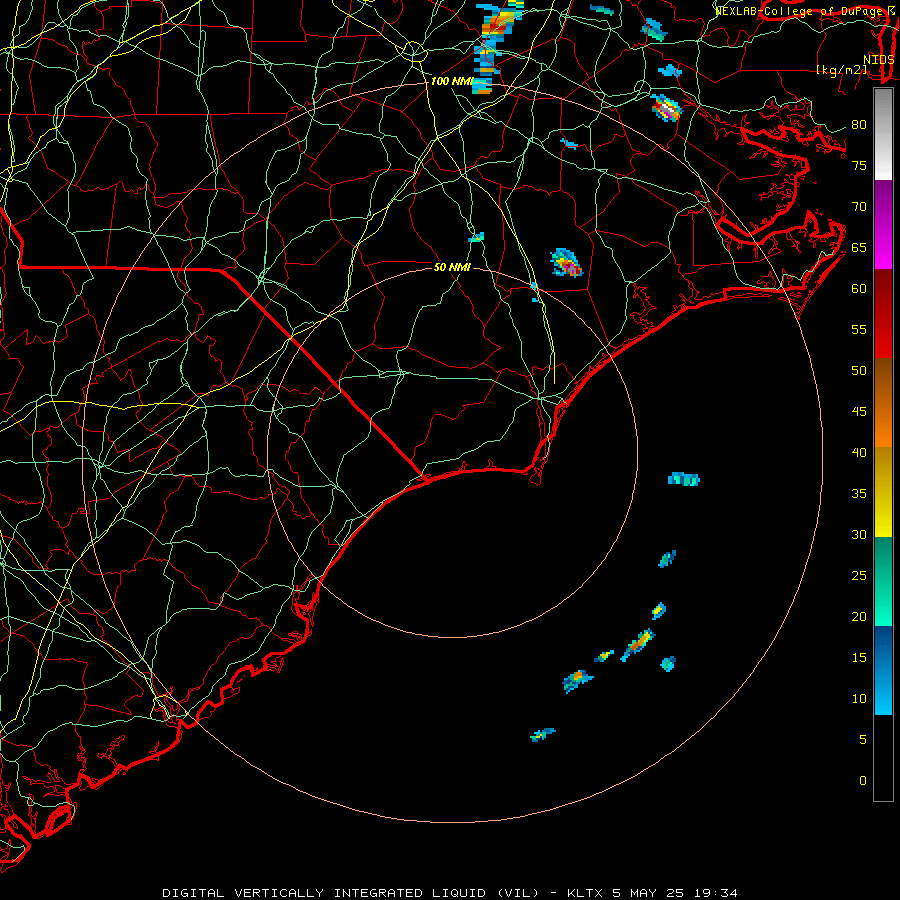This screenshot has width=900, height=900.
Task: Pick the green segment of the VIL scale
Action: pos(883,581)
